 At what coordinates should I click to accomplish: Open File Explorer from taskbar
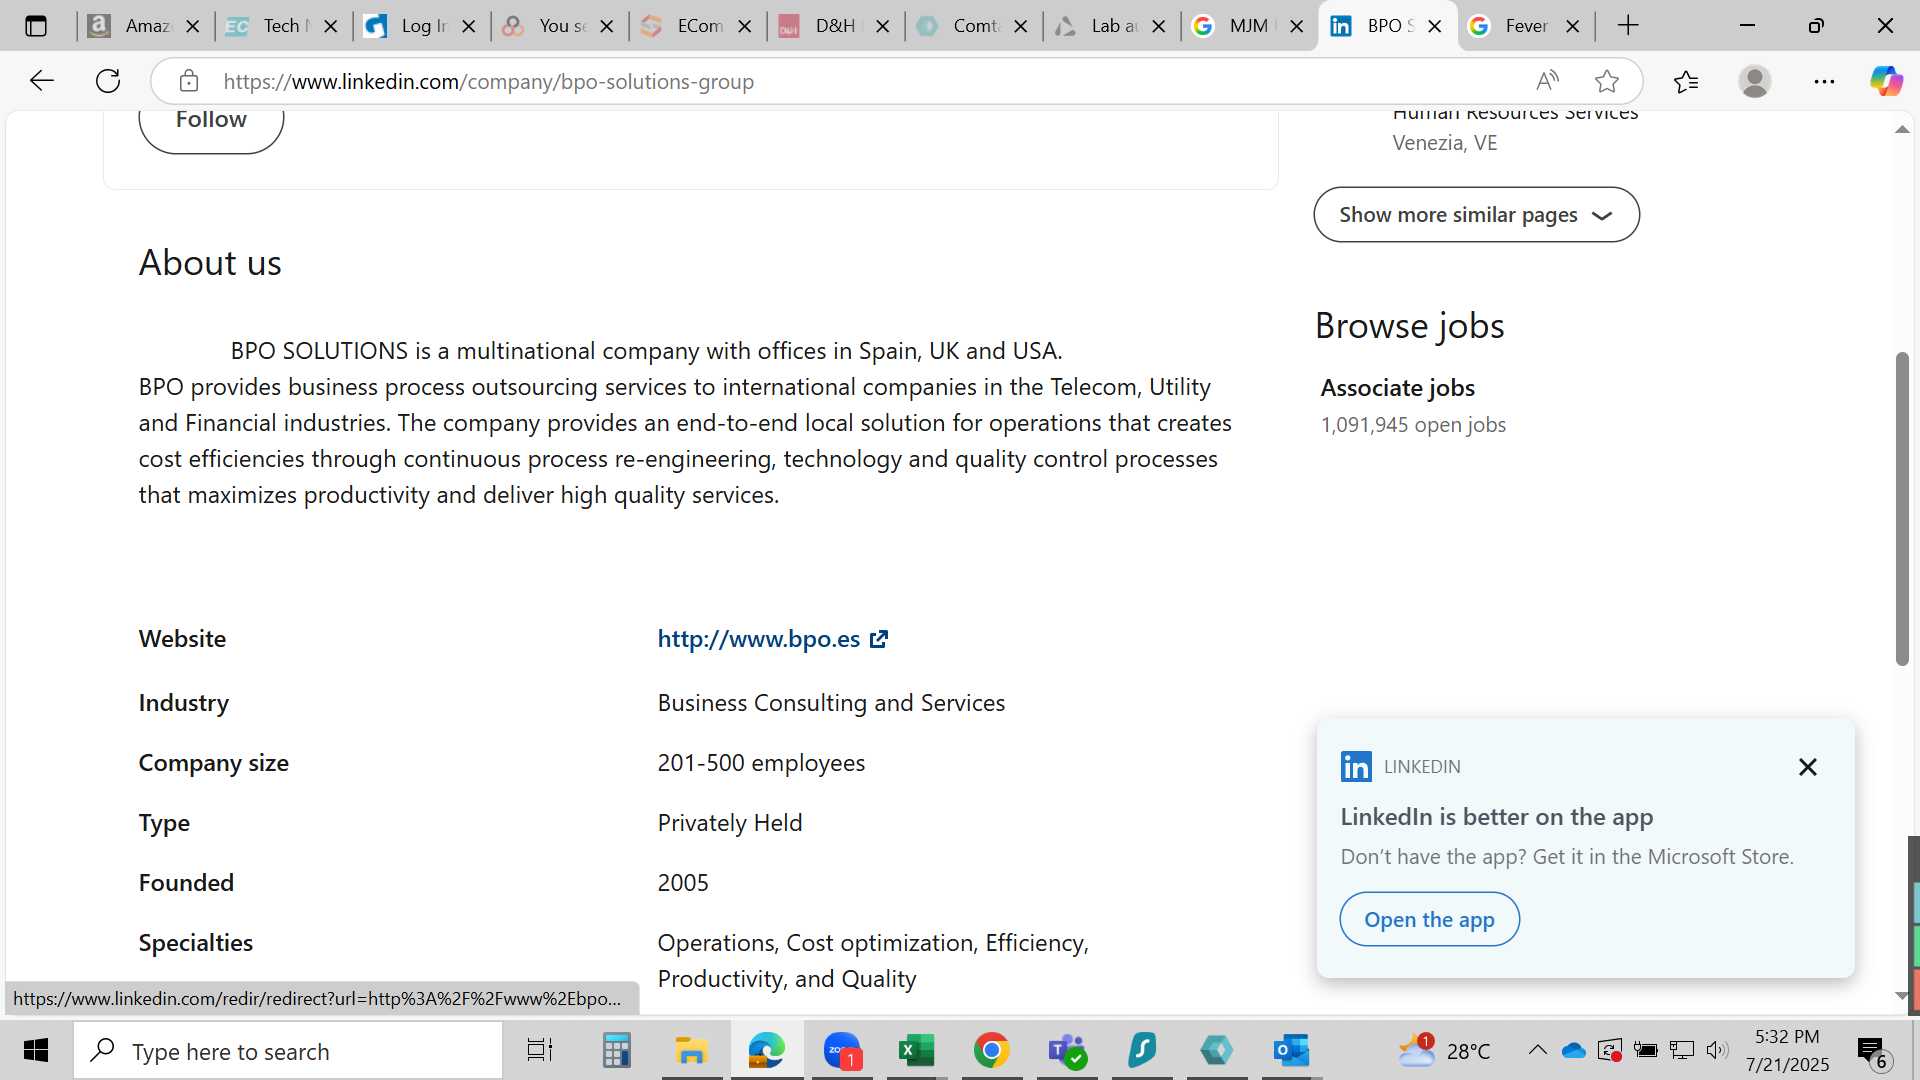[691, 1051]
